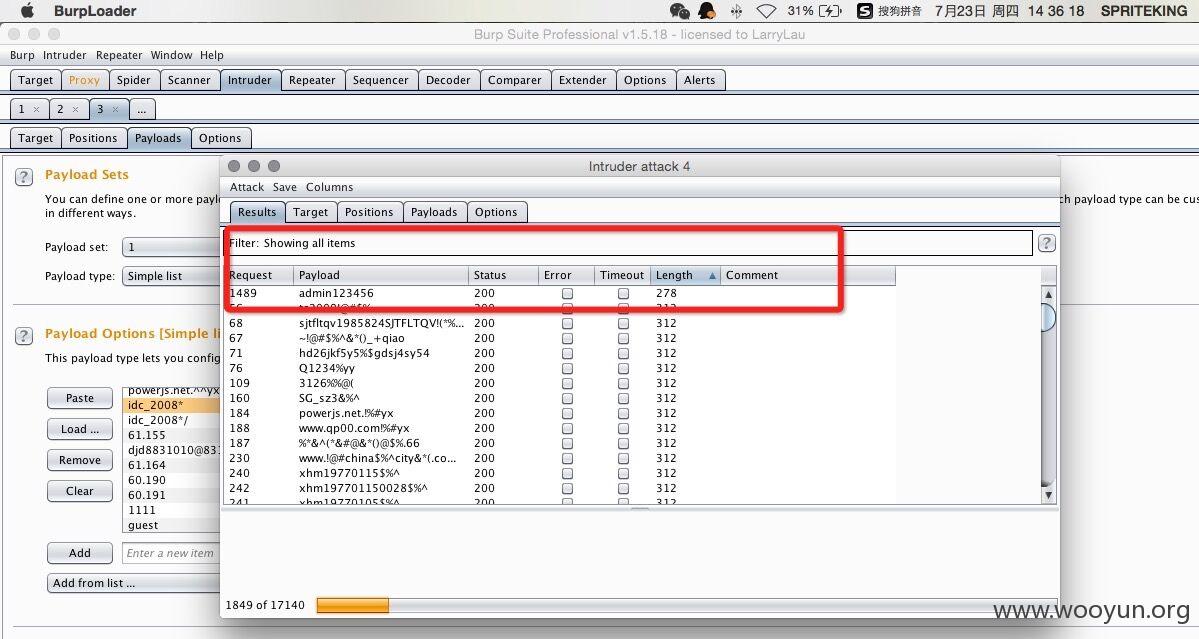Toggle Error checkbox for request 76

pos(567,368)
